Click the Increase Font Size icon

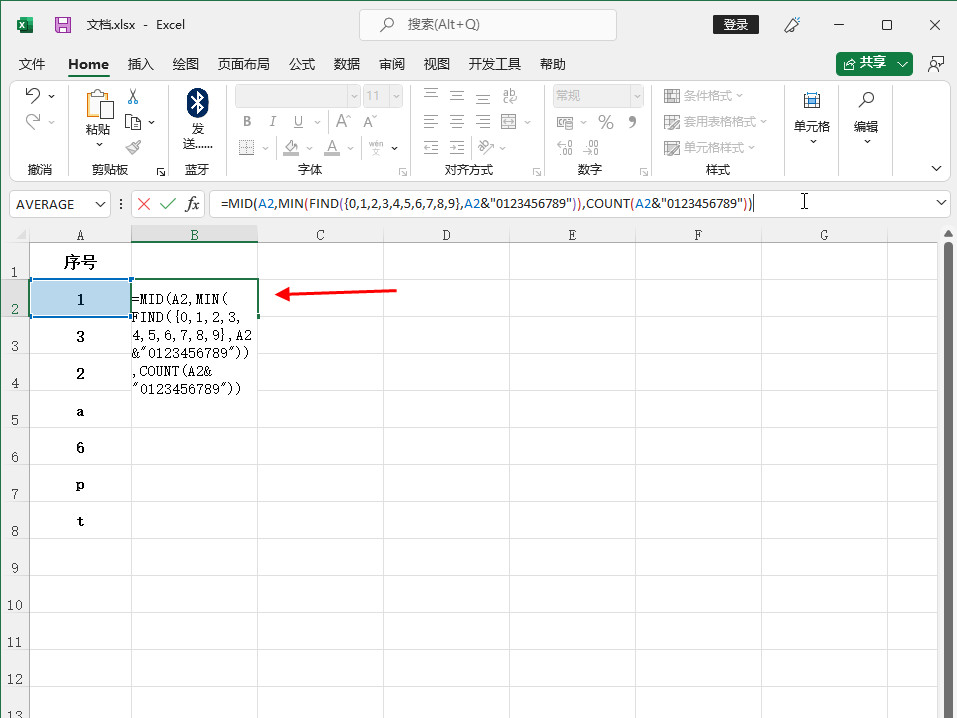click(x=343, y=121)
